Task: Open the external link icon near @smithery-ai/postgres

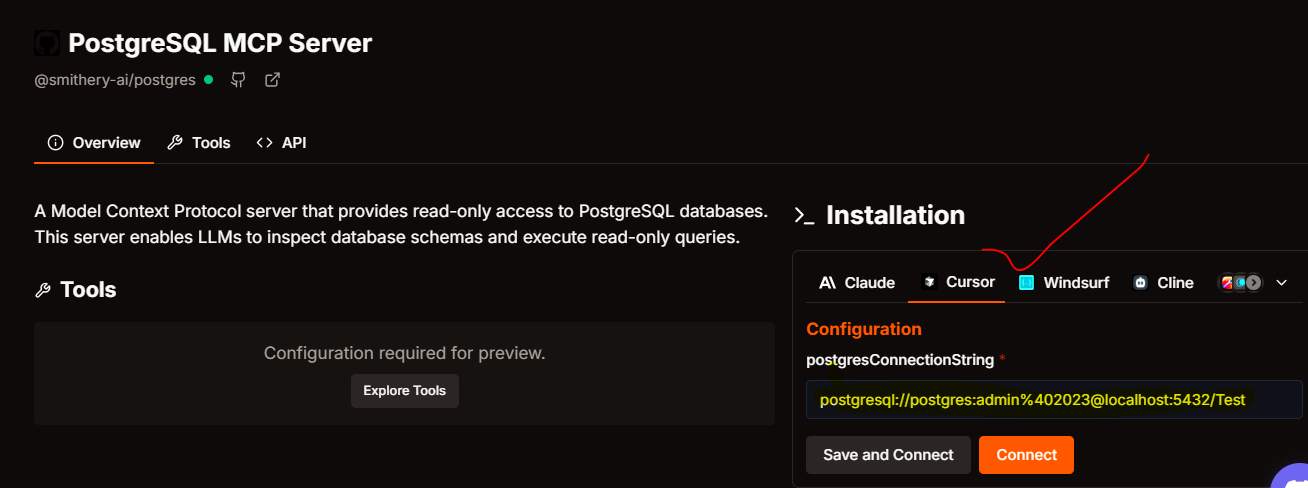Action: click(x=272, y=80)
